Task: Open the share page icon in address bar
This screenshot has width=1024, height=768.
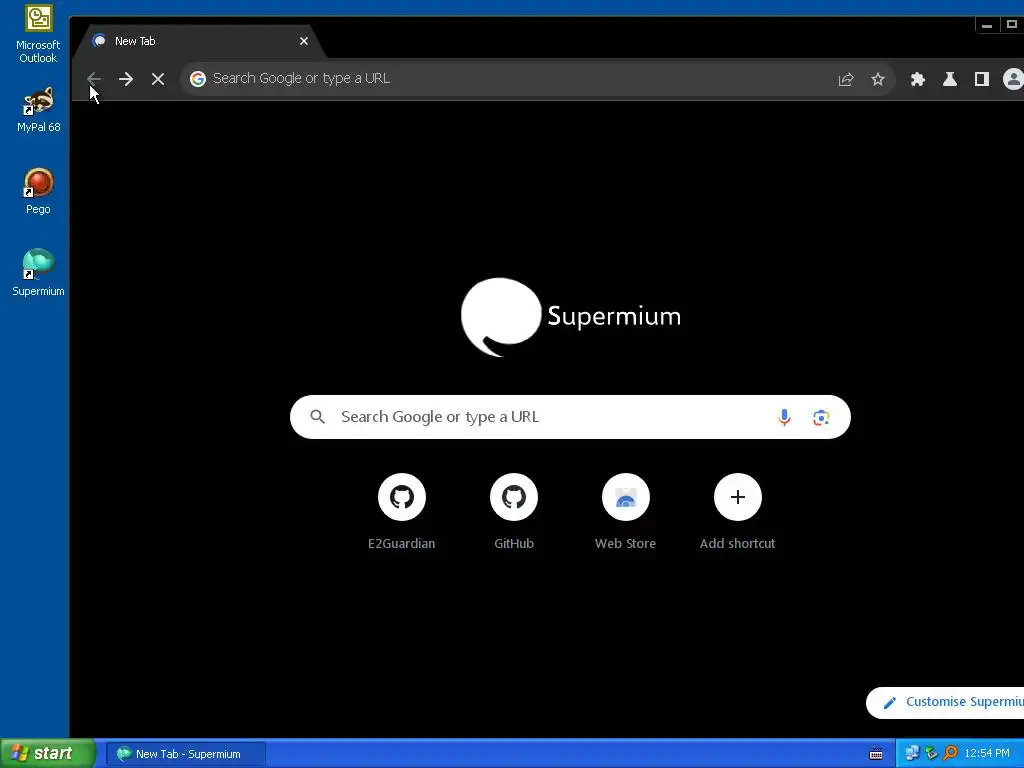Action: (x=846, y=79)
